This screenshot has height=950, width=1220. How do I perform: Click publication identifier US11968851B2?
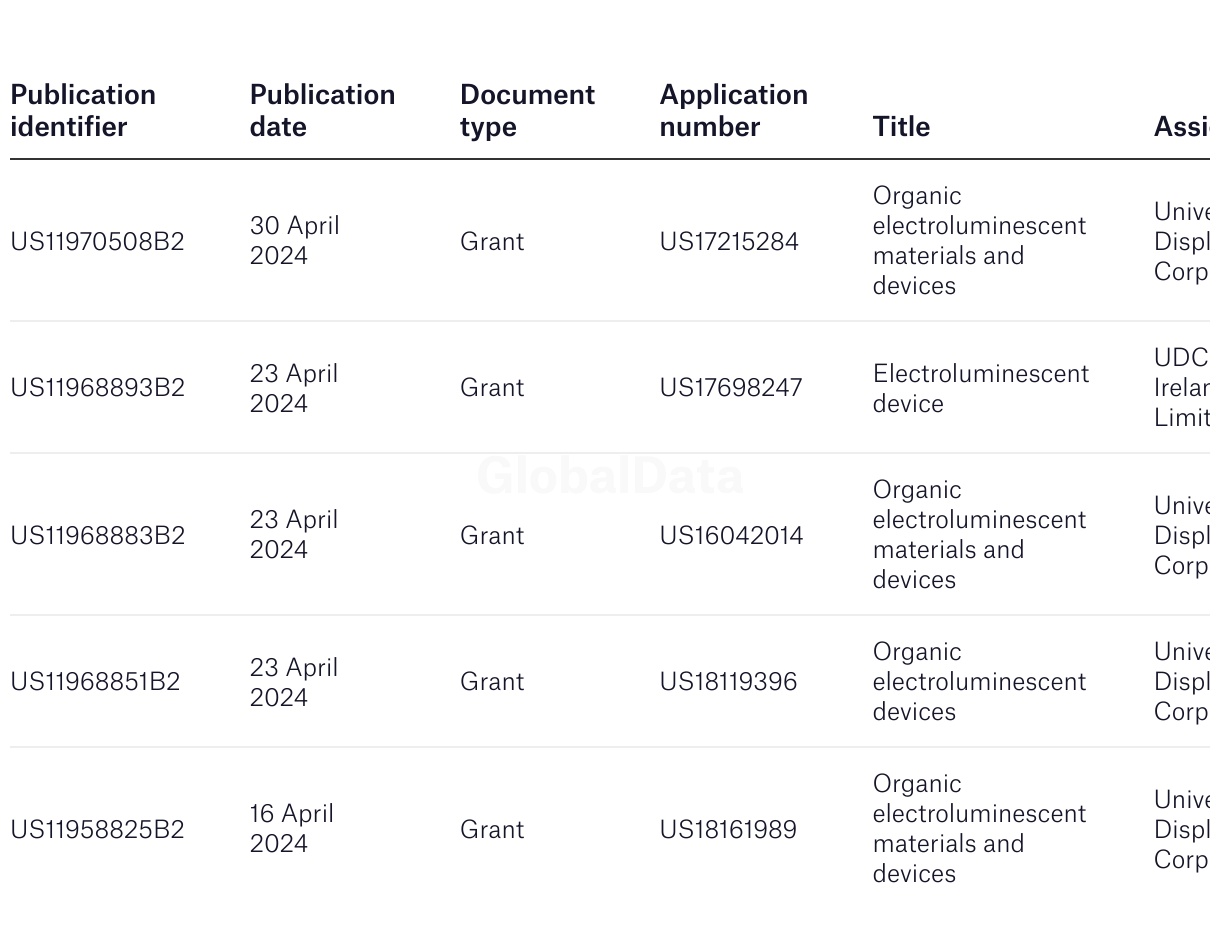point(95,681)
